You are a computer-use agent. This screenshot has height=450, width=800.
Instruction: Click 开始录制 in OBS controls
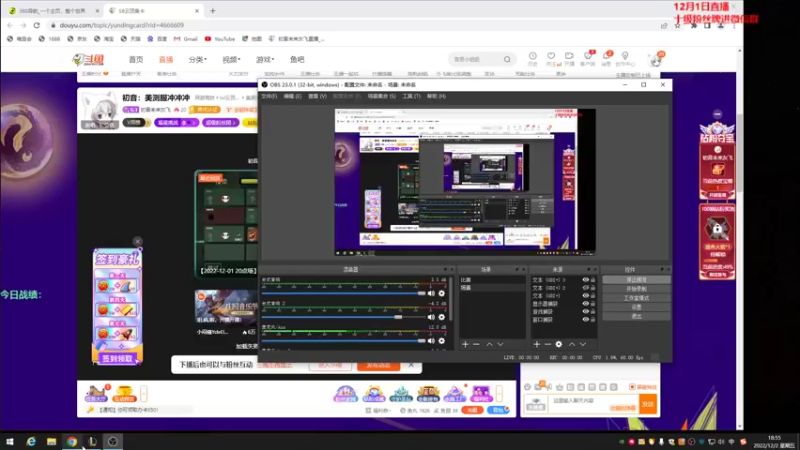636,289
